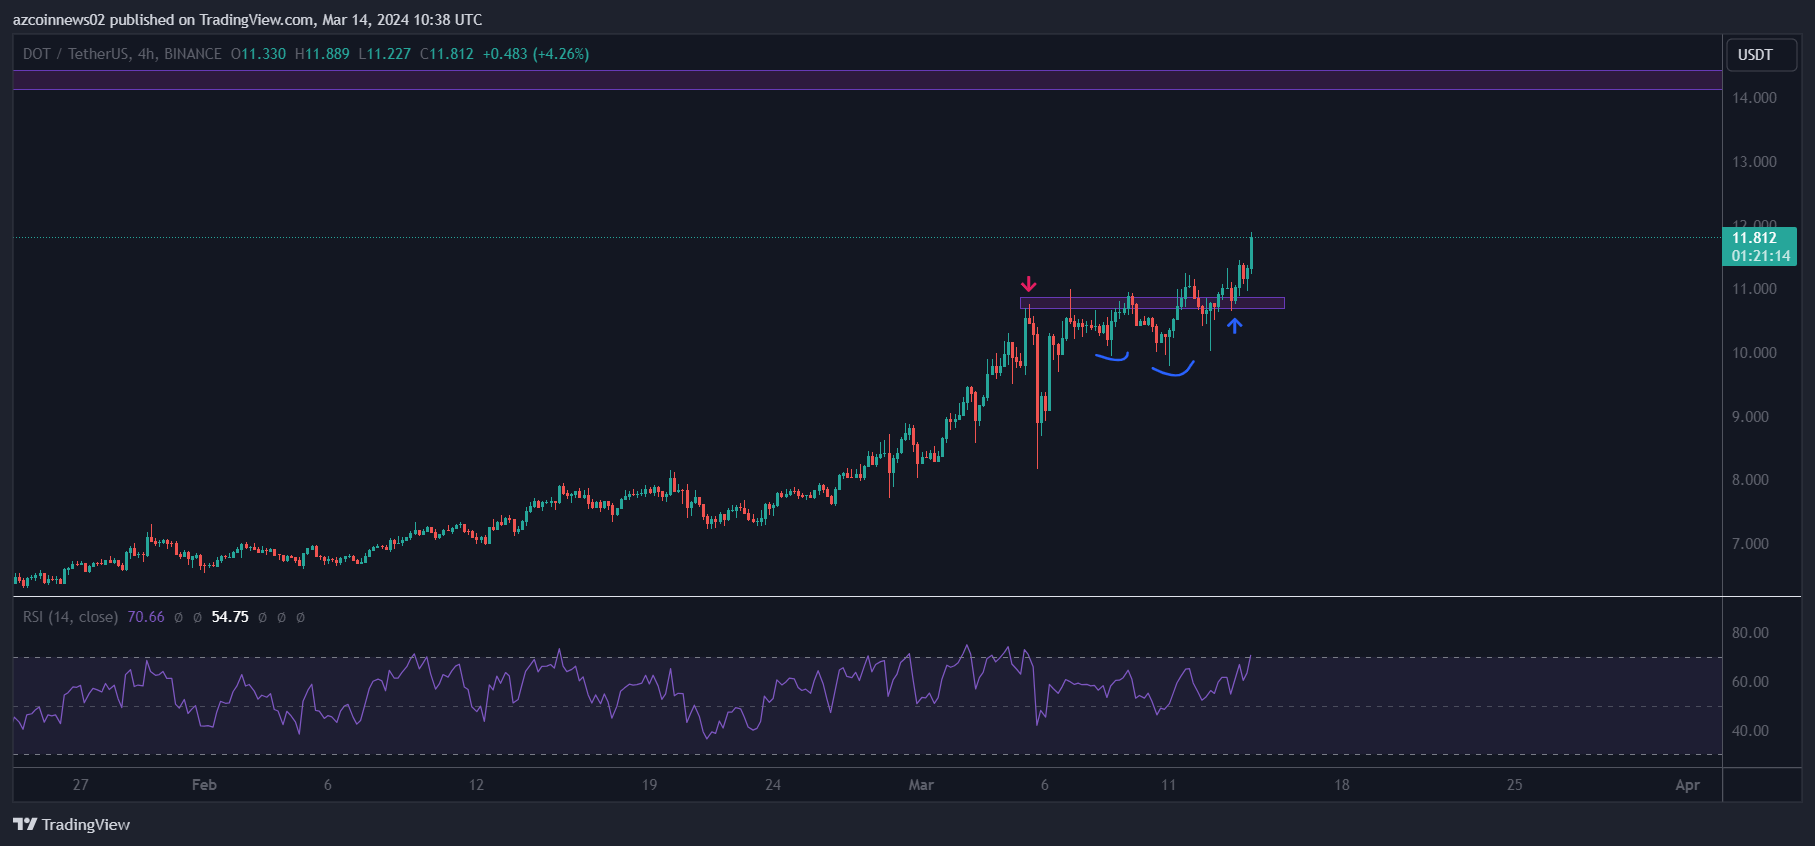The height and width of the screenshot is (846, 1815).
Task: Click the low price value L11.227
Action: point(384,54)
